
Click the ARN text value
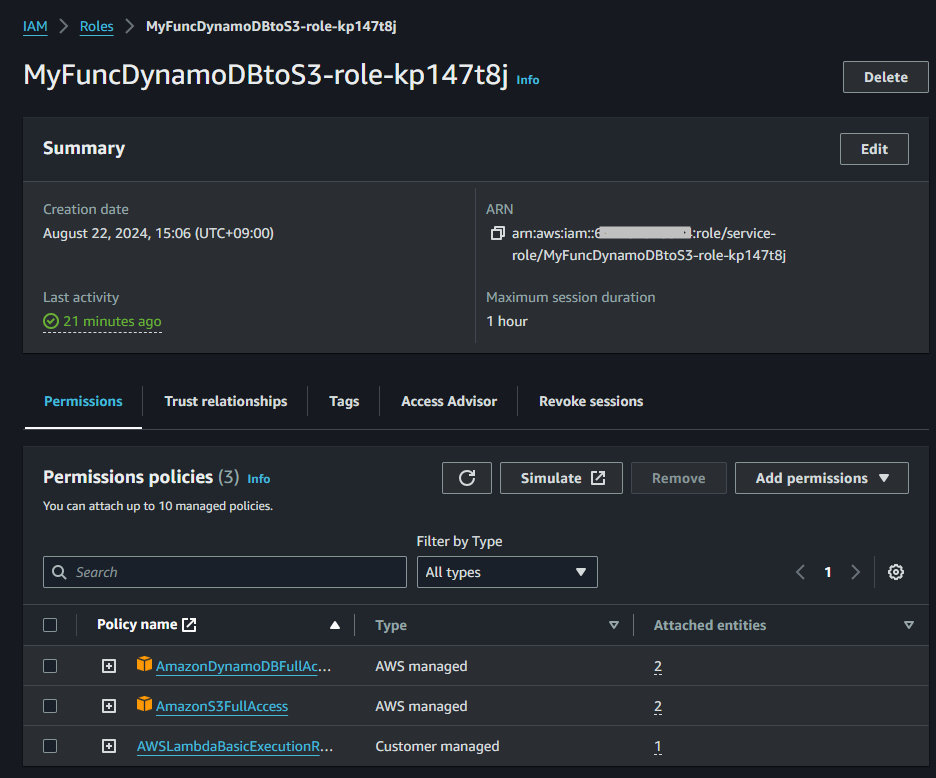click(649, 244)
